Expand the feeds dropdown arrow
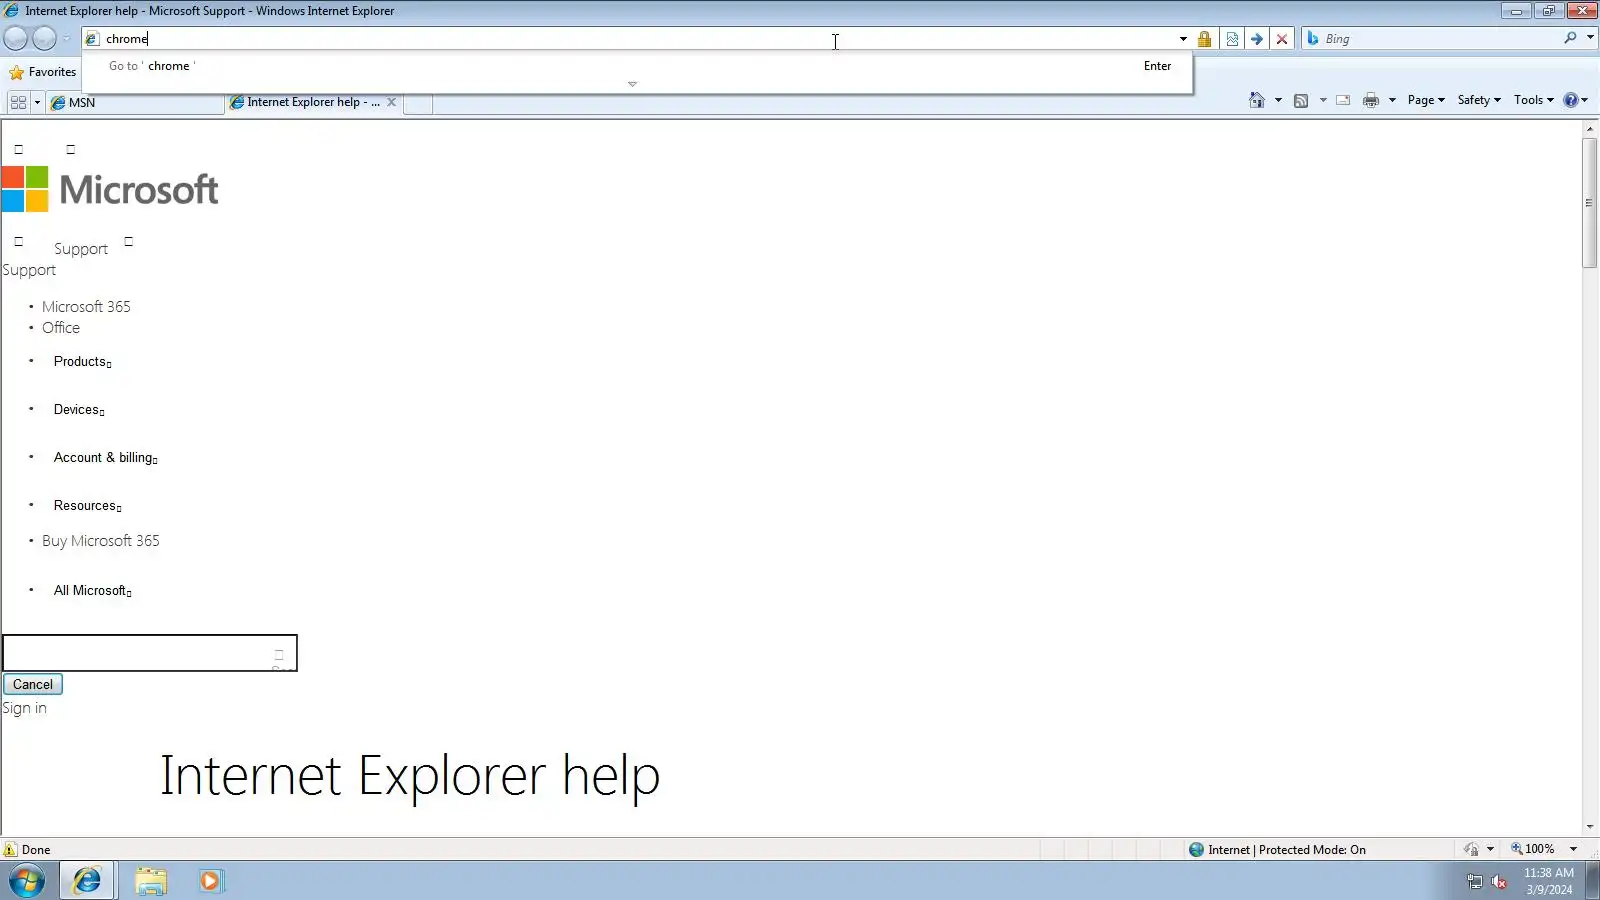Viewport: 1600px width, 900px height. pyautogui.click(x=1323, y=100)
